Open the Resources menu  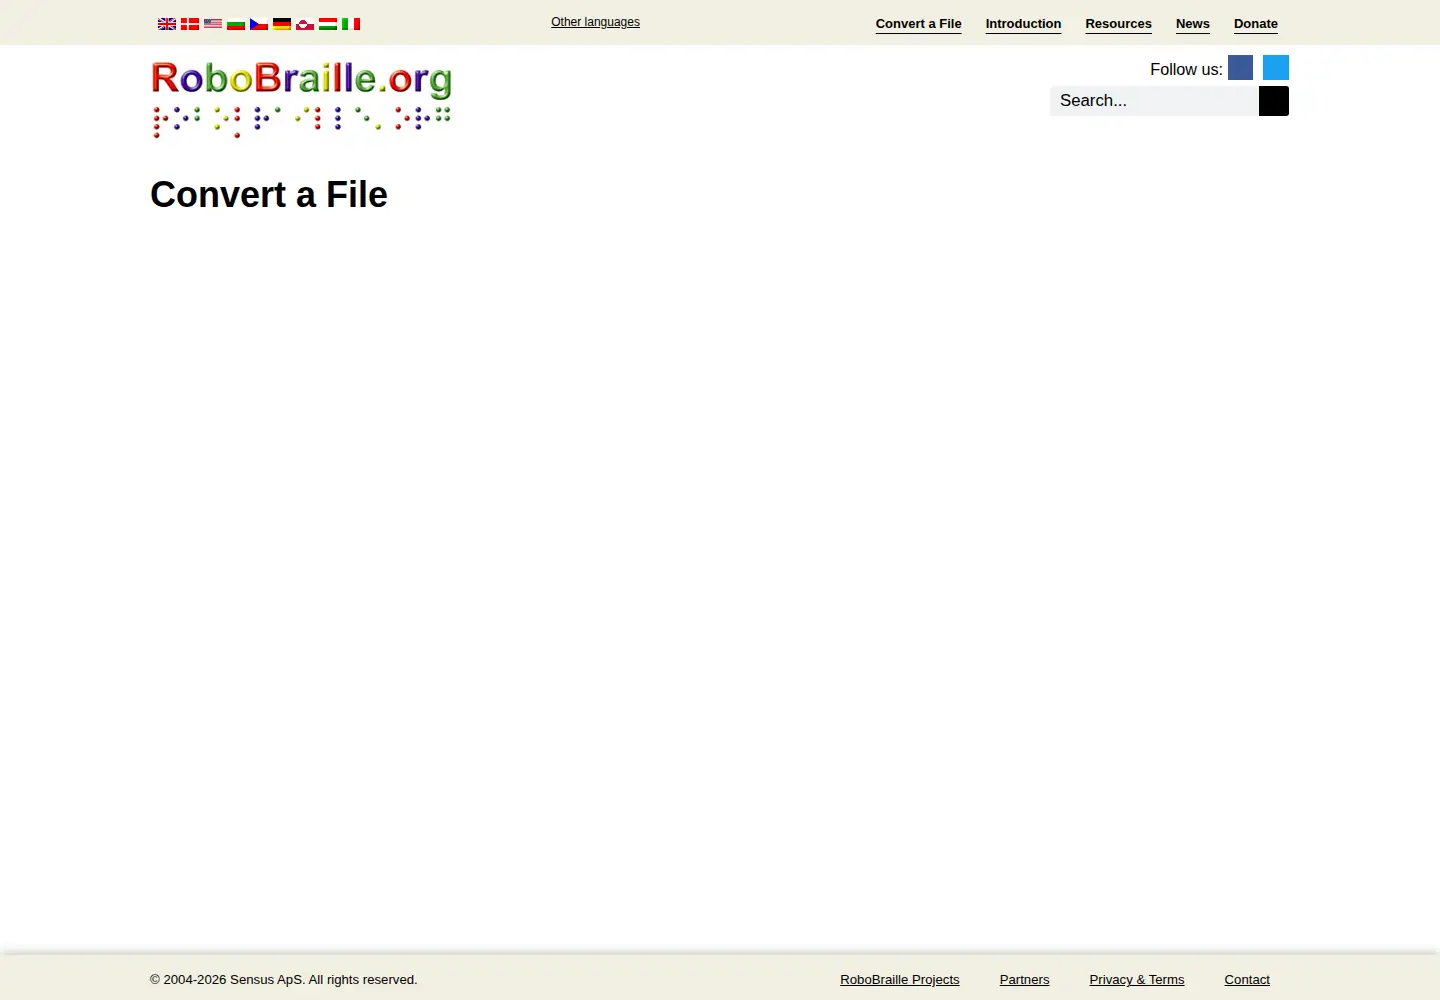point(1118,24)
